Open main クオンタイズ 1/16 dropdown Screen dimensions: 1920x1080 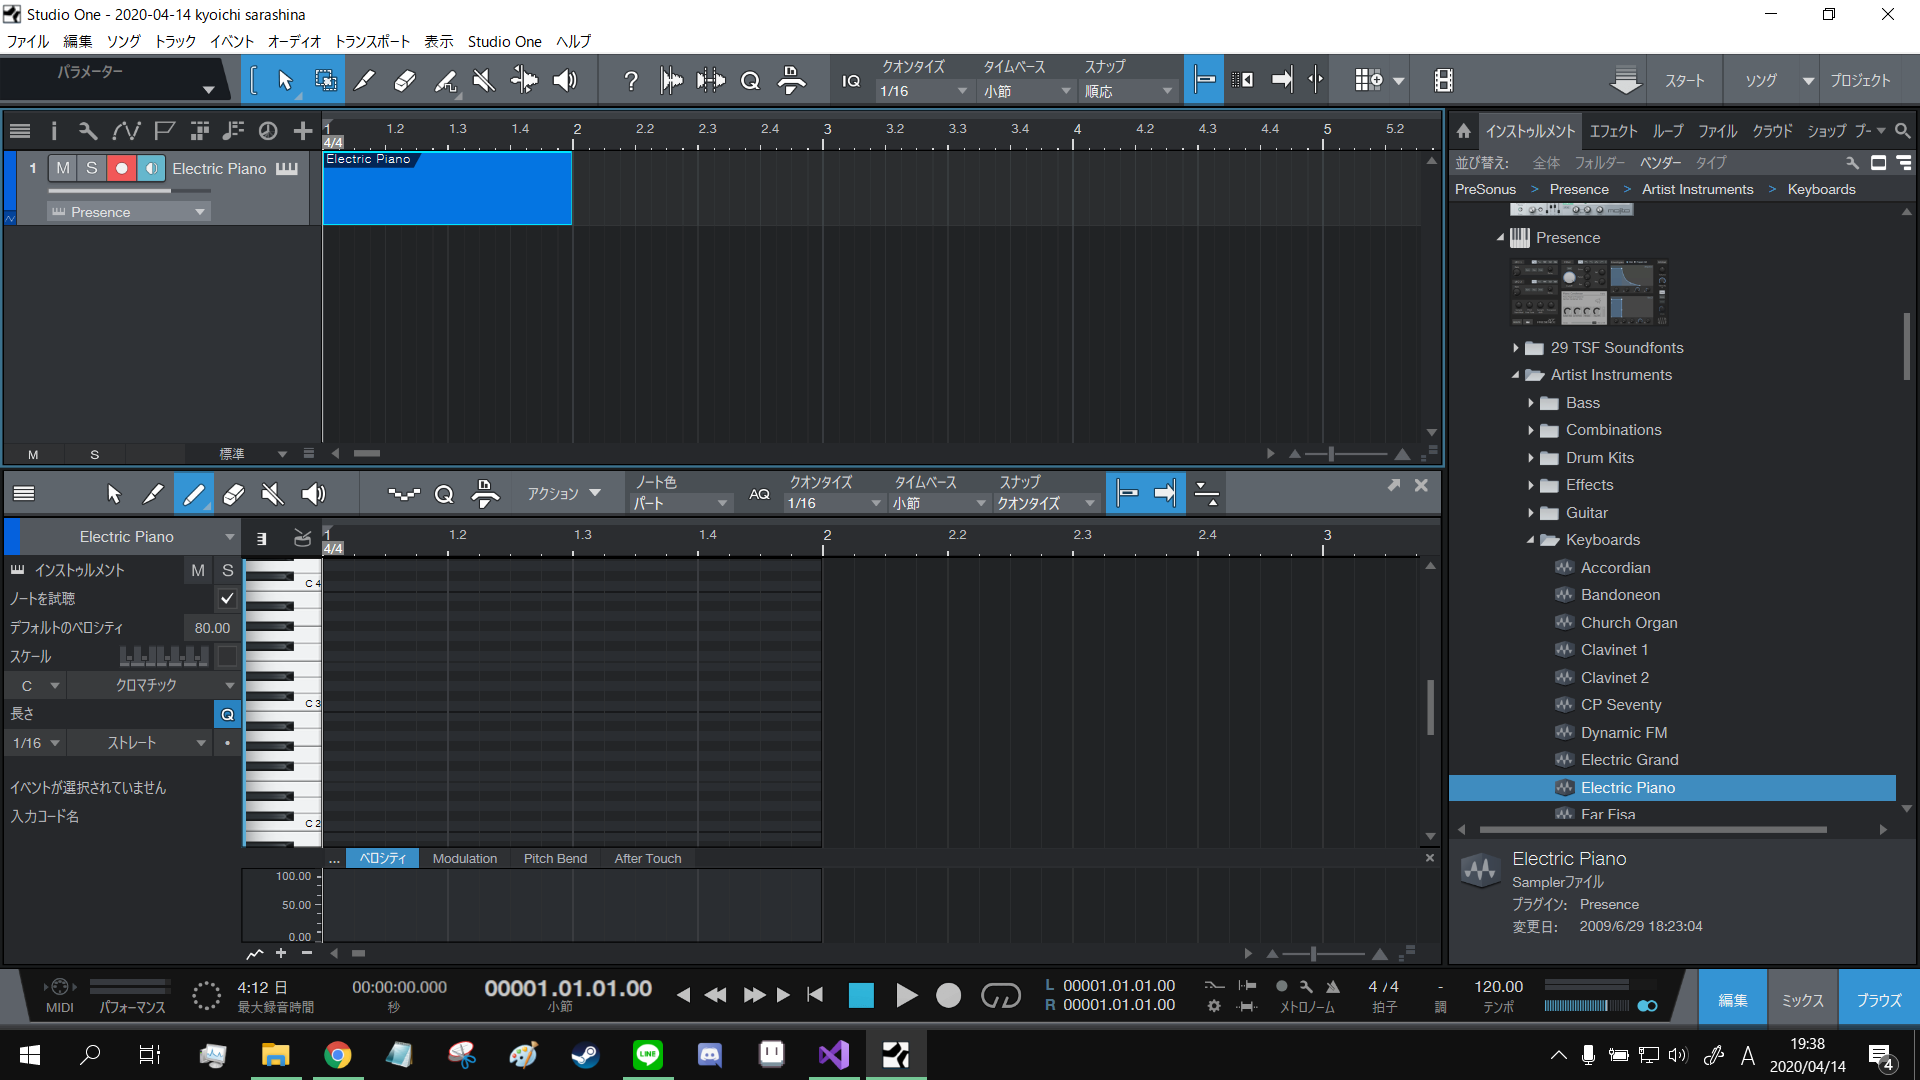tap(923, 91)
